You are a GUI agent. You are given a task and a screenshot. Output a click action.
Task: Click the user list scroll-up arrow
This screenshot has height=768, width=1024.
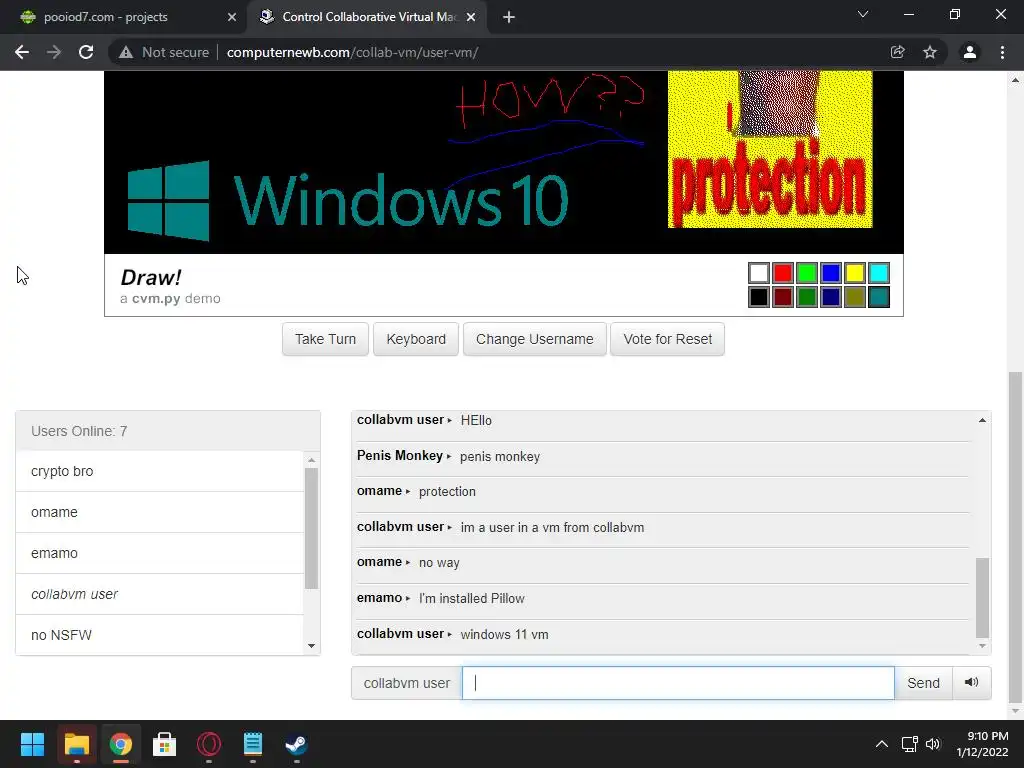312,460
